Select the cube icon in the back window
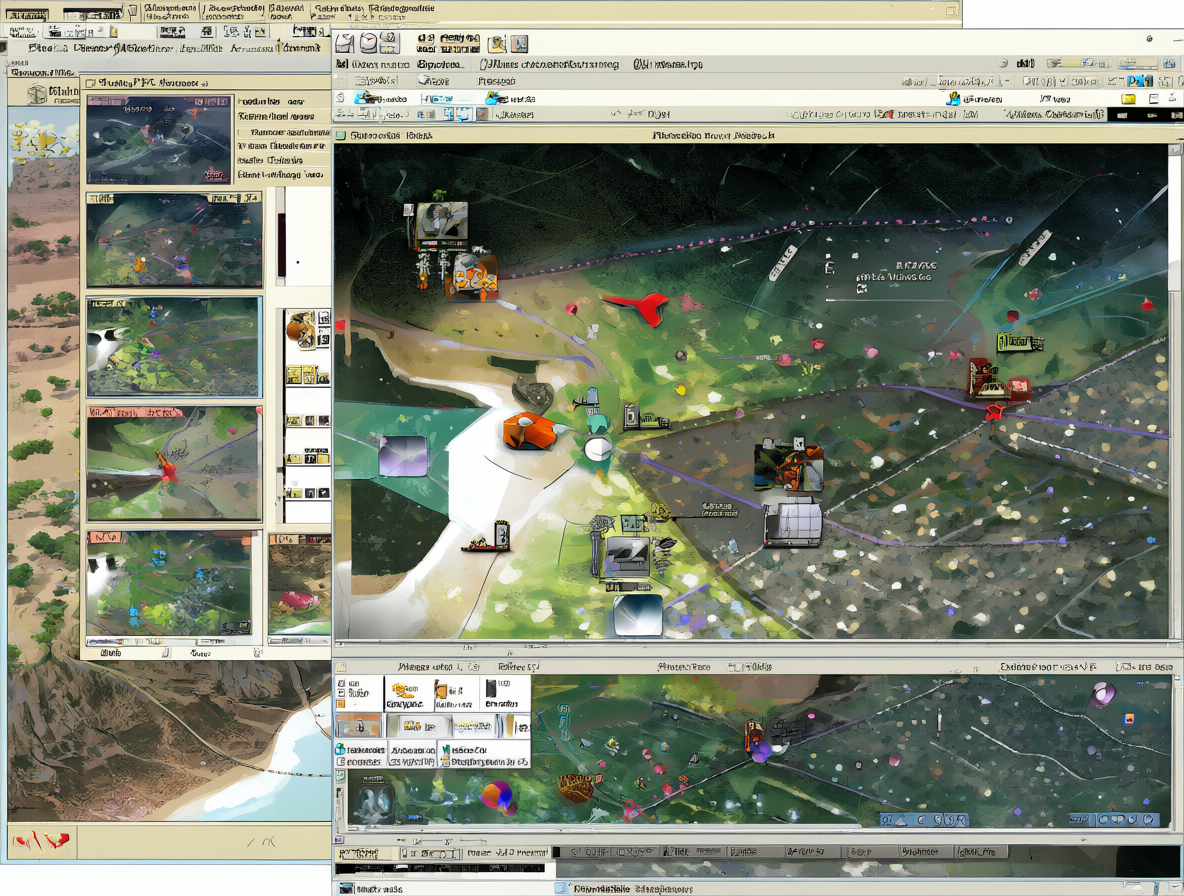 point(37,94)
